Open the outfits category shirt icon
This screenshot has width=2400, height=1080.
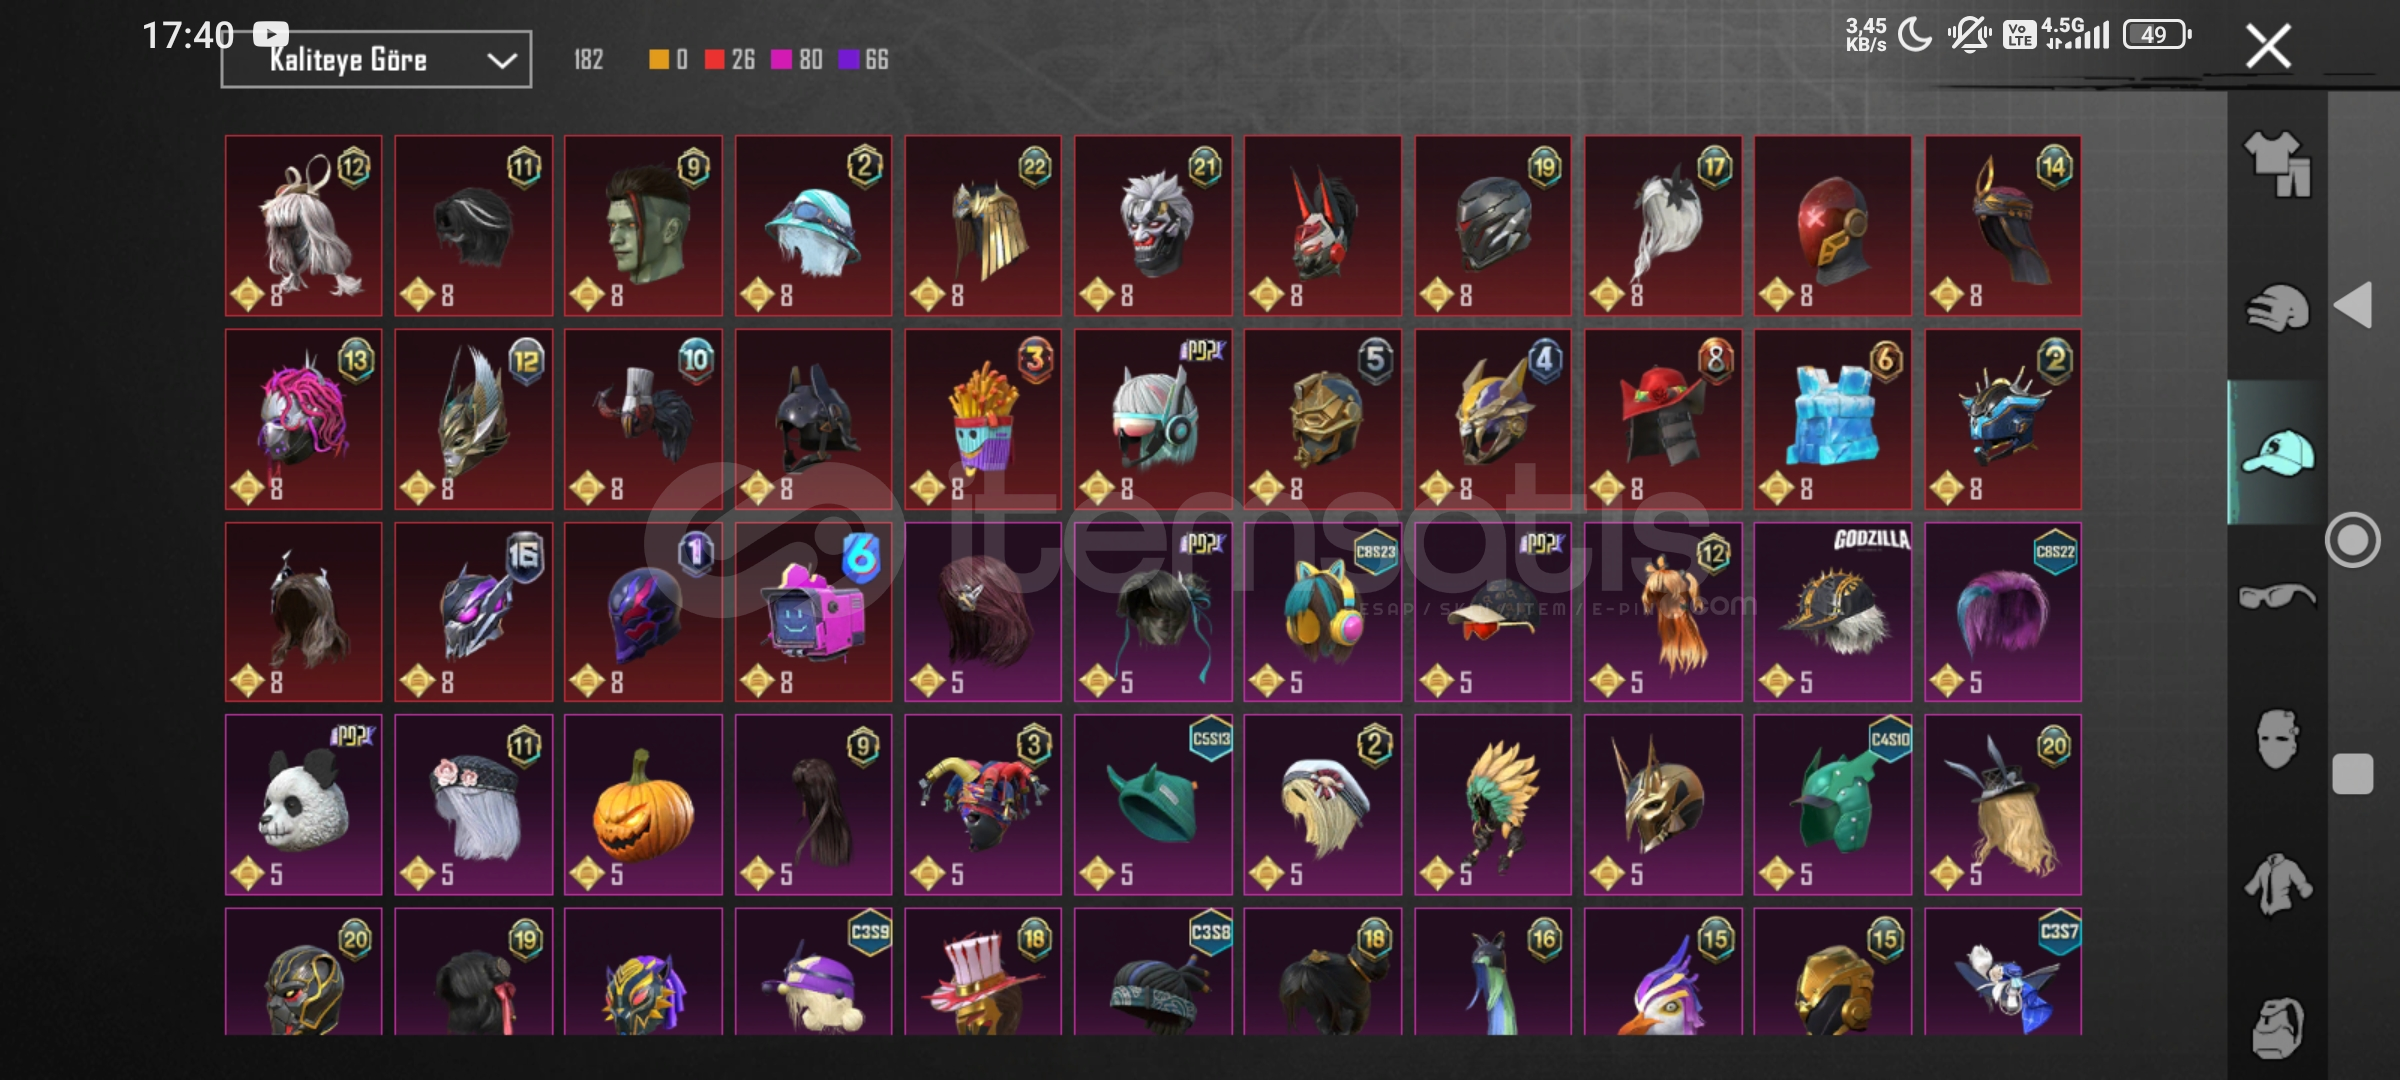[x=2277, y=164]
